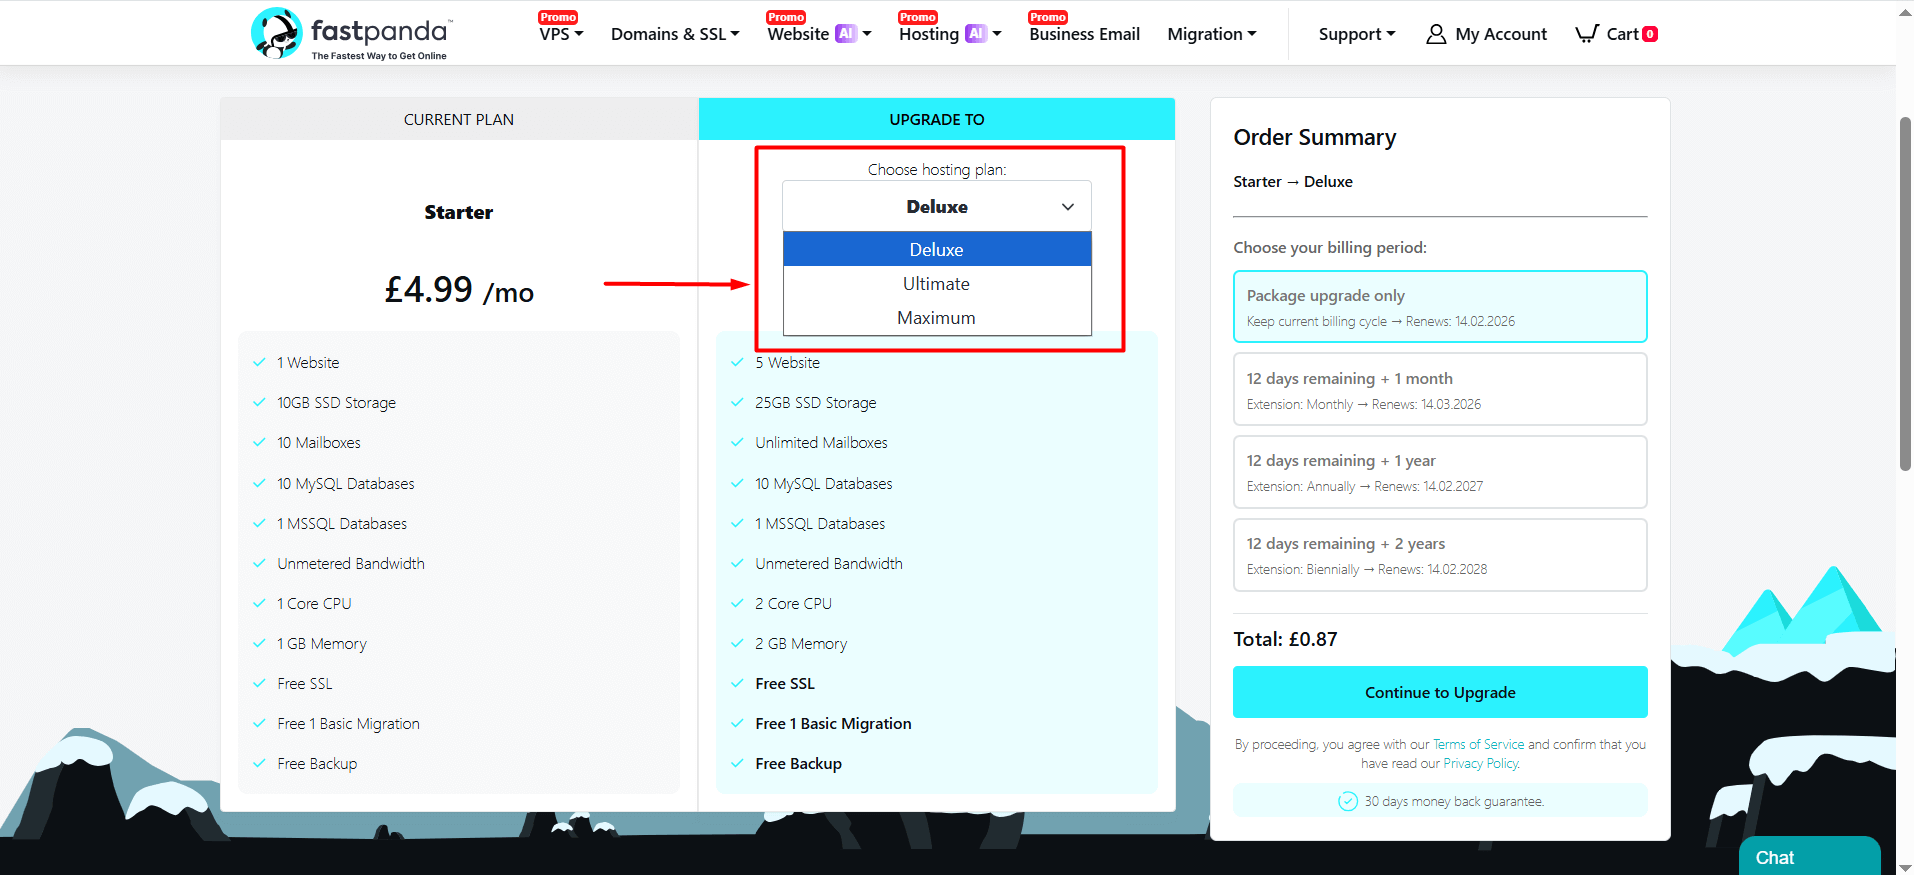This screenshot has width=1914, height=875.
Task: Choose 12 days remaining + 1 month
Action: point(1439,390)
